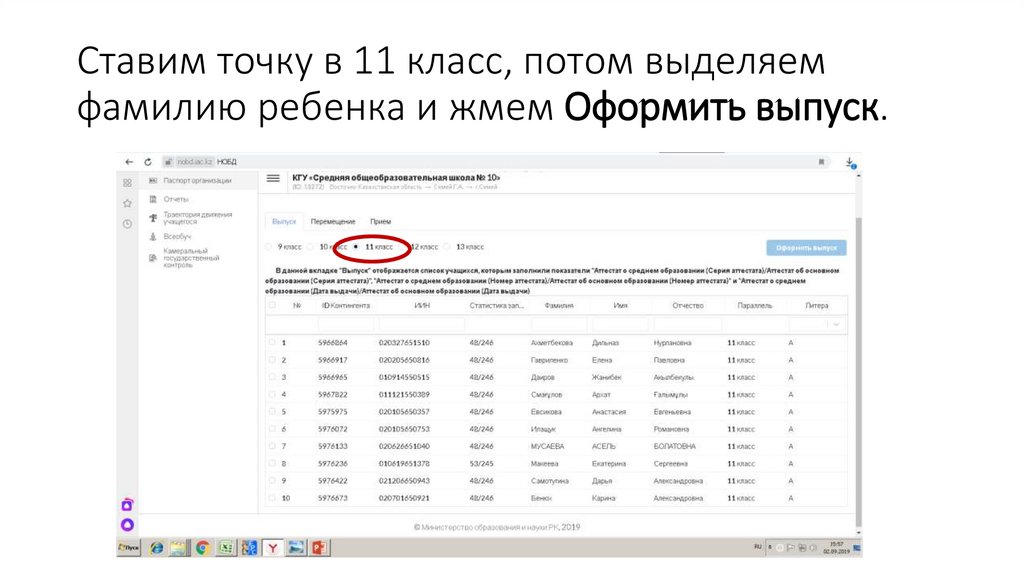Click ID cell 5966917
1024x574 pixels.
tap(333, 360)
